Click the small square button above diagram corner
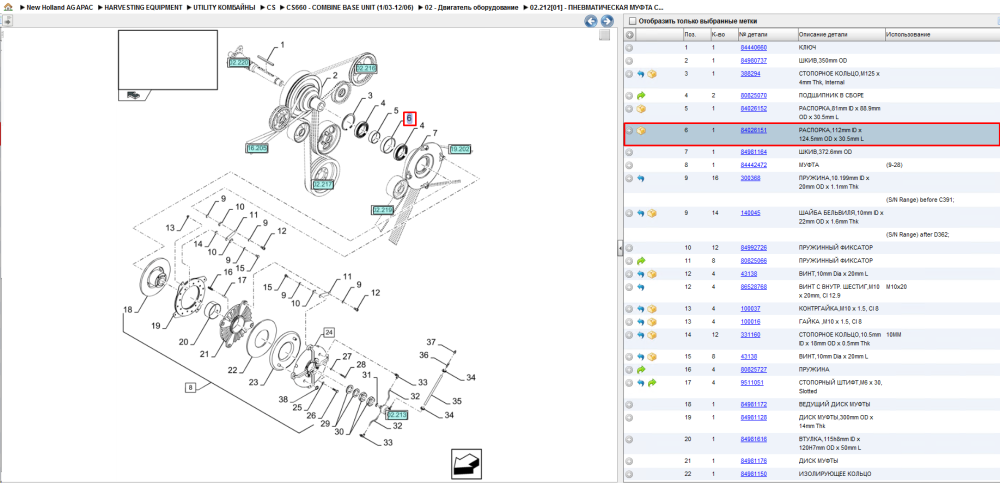1000x483 pixels. point(604,35)
